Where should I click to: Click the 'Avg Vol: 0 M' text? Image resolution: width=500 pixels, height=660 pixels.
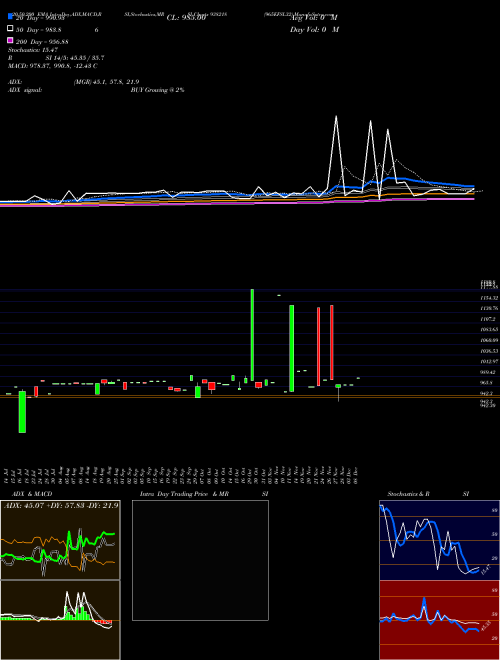pos(314,18)
